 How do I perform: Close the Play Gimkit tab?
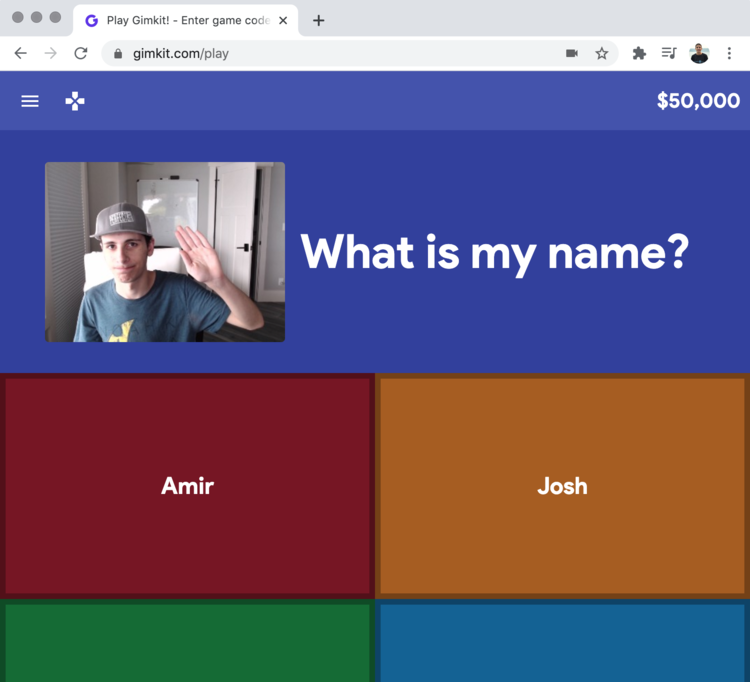[283, 21]
